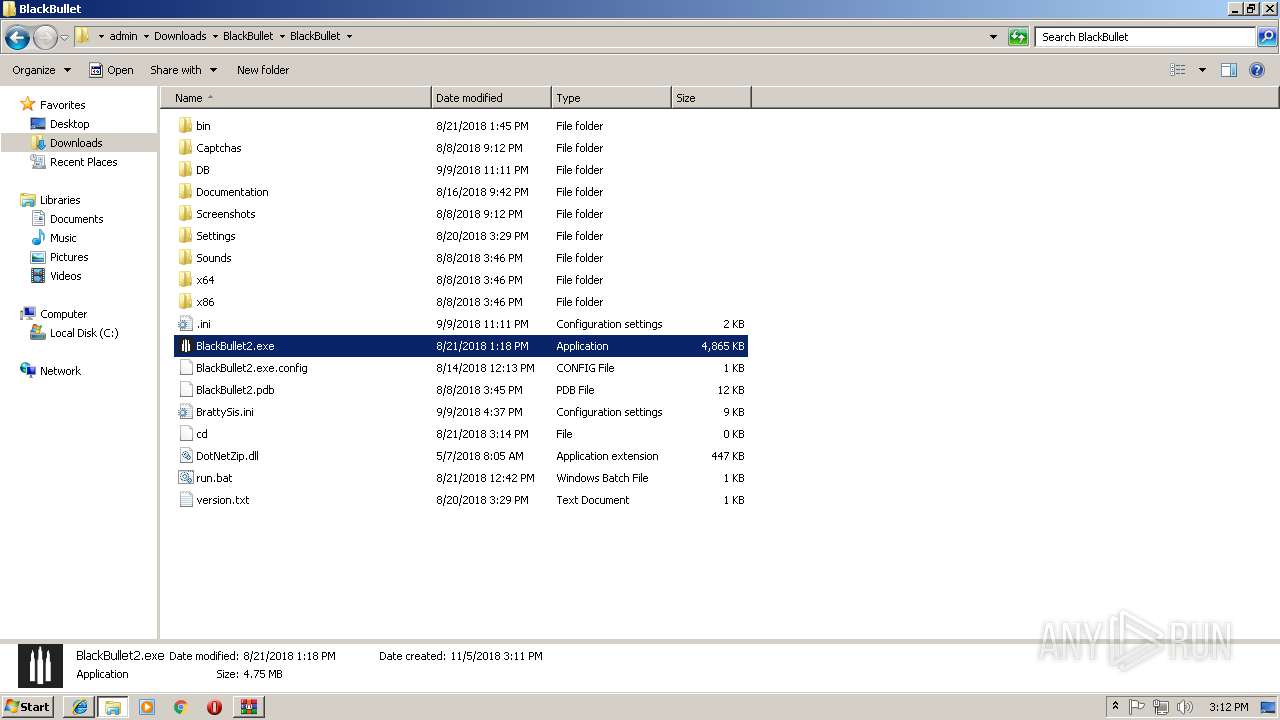Launch Google Chrome from the taskbar
Image resolution: width=1280 pixels, height=720 pixels.
click(x=181, y=707)
